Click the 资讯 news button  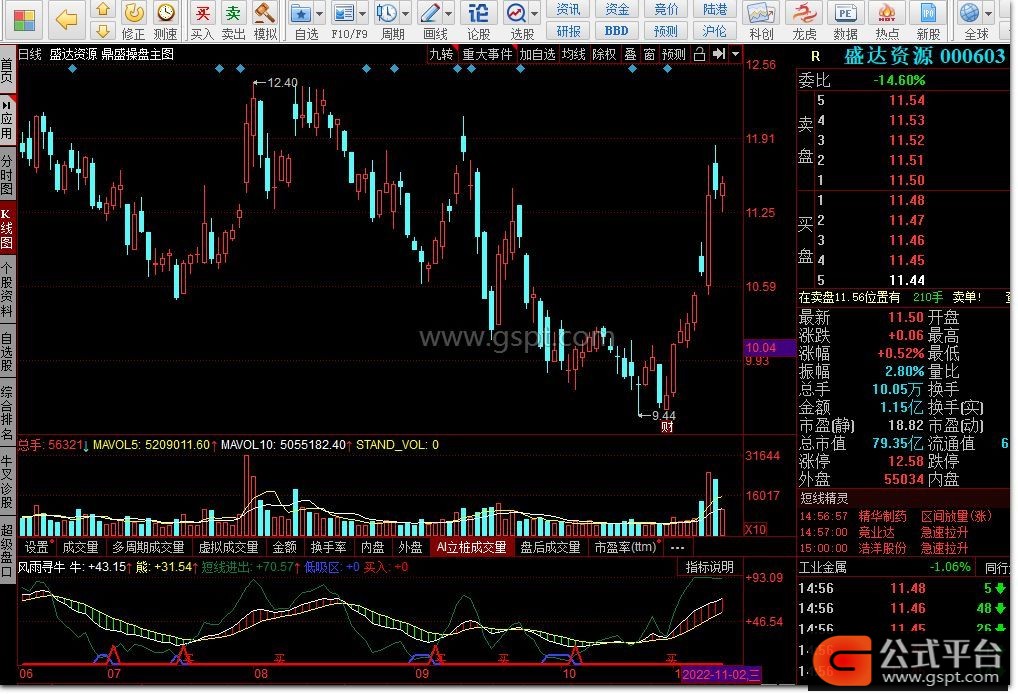[x=569, y=9]
